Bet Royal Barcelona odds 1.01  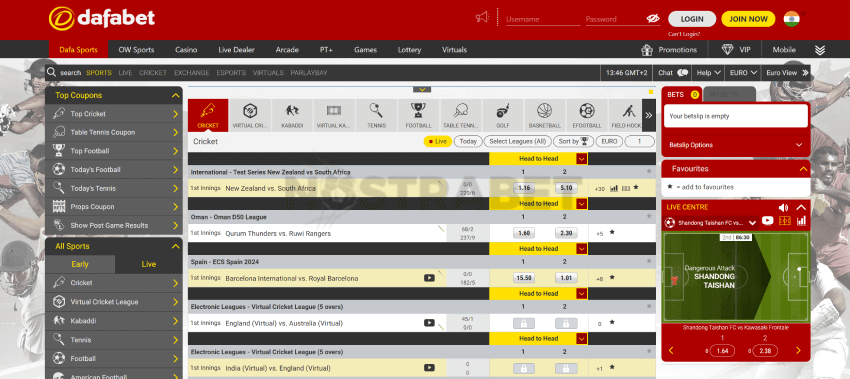(x=566, y=278)
